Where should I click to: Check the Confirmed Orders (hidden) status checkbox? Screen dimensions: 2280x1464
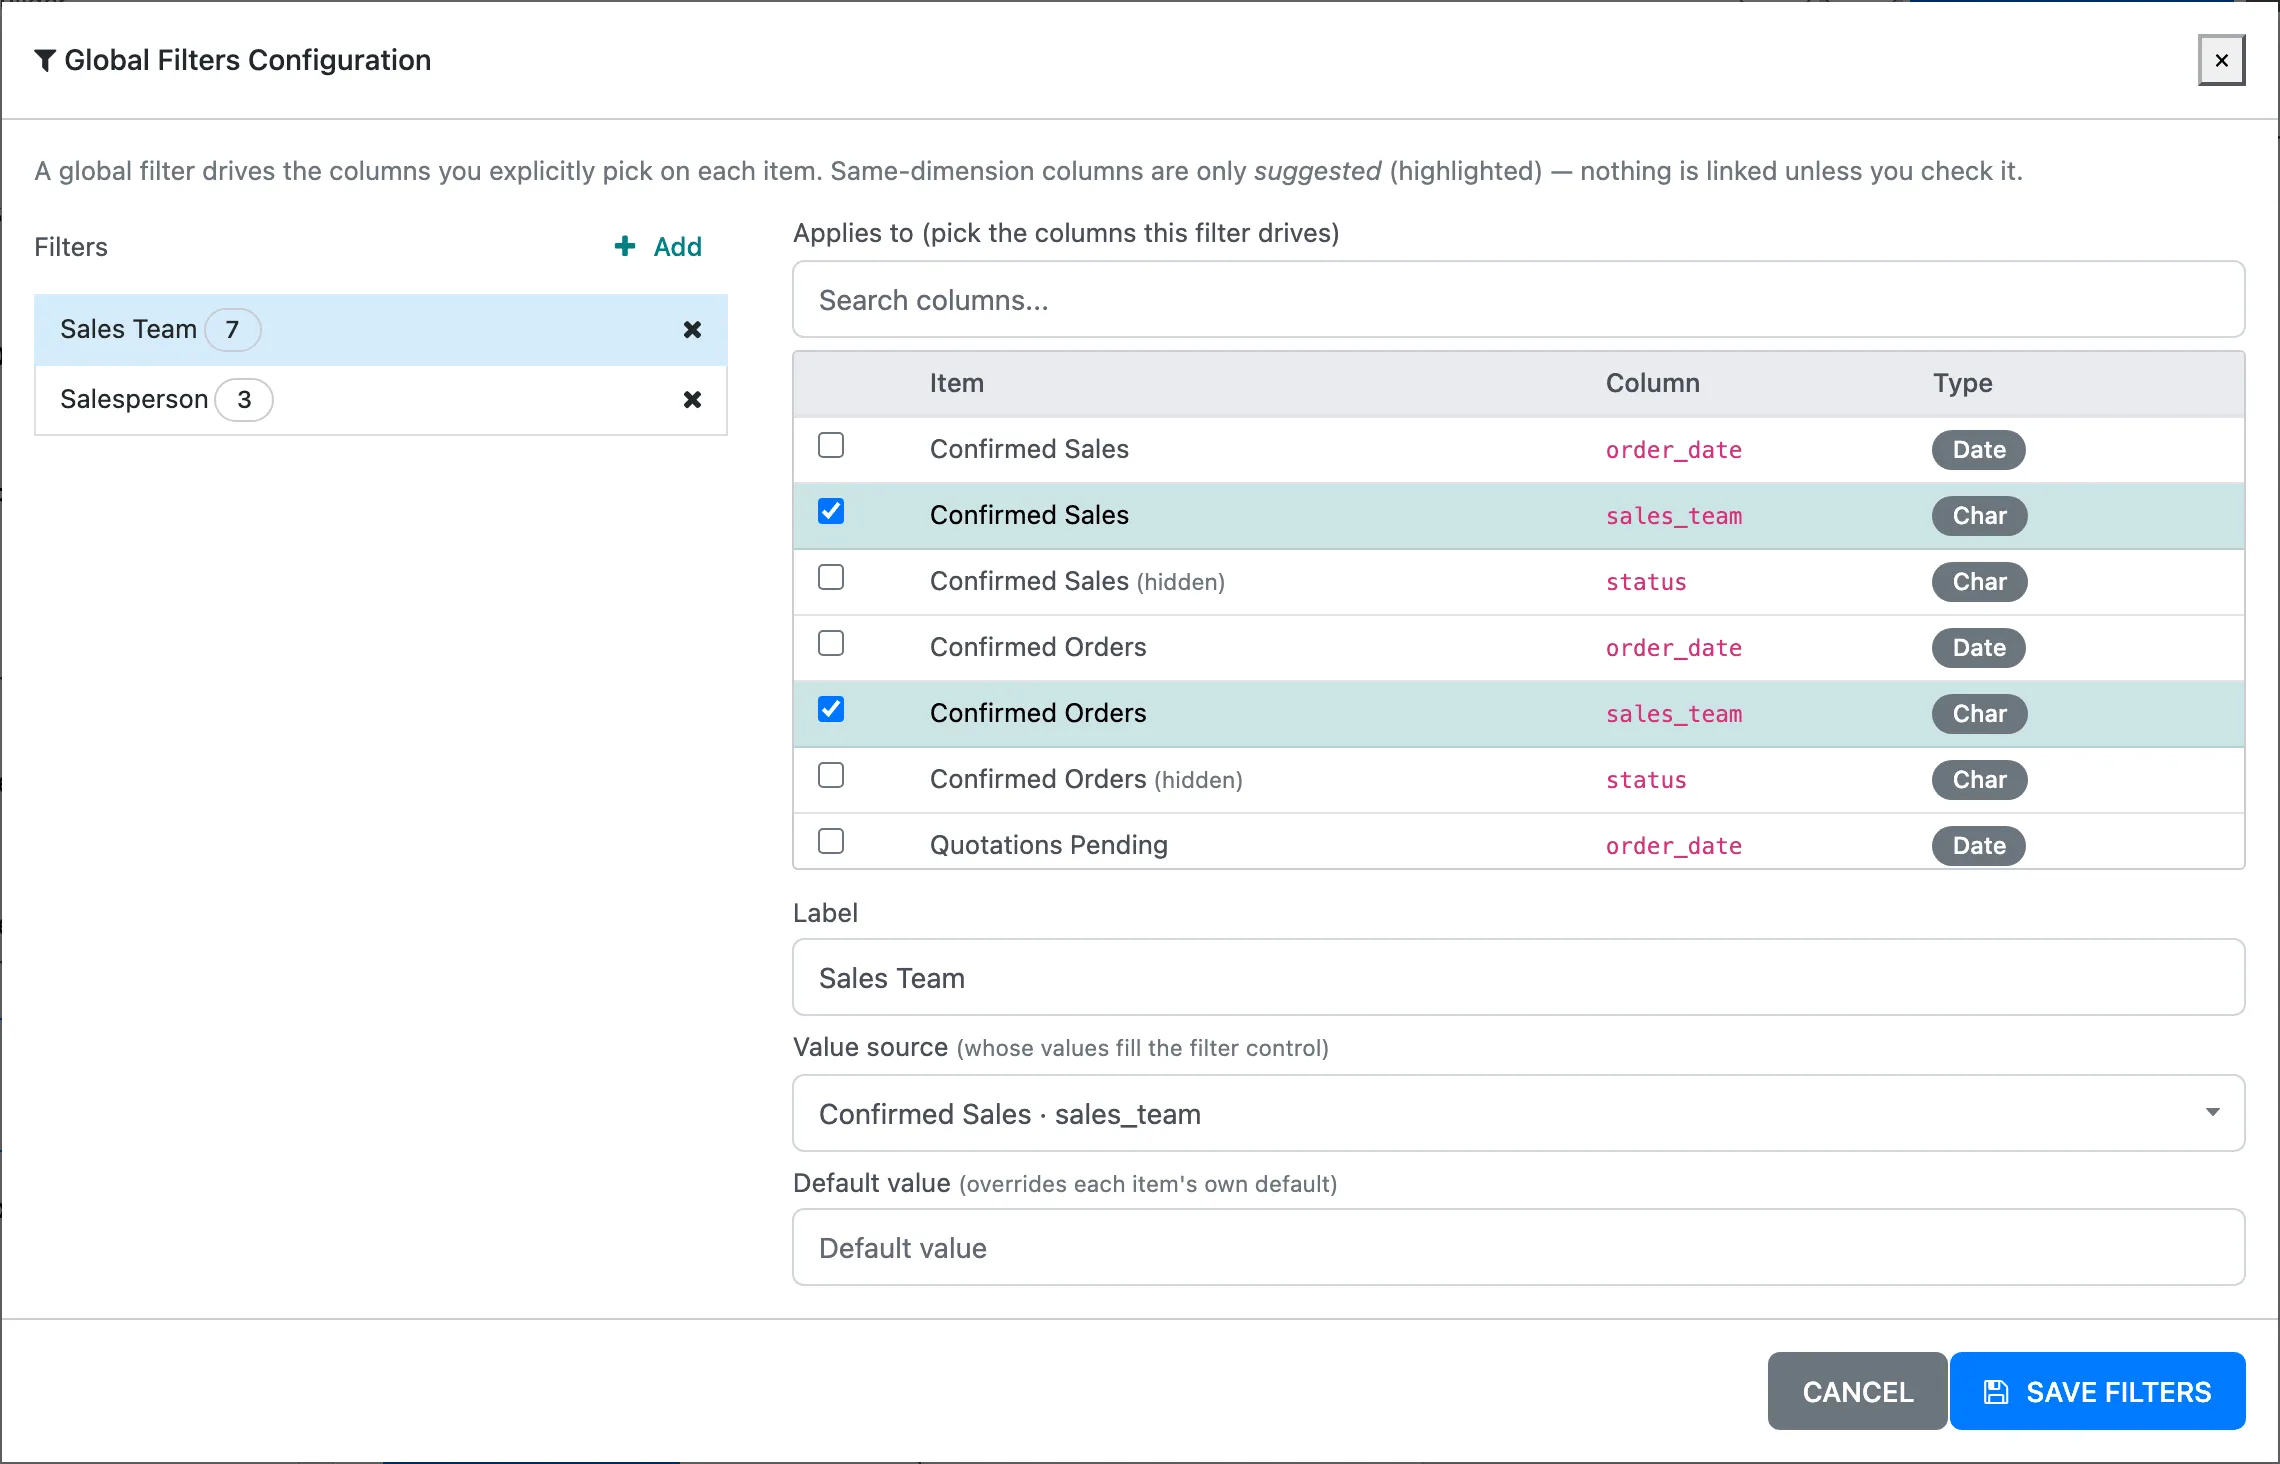(831, 775)
